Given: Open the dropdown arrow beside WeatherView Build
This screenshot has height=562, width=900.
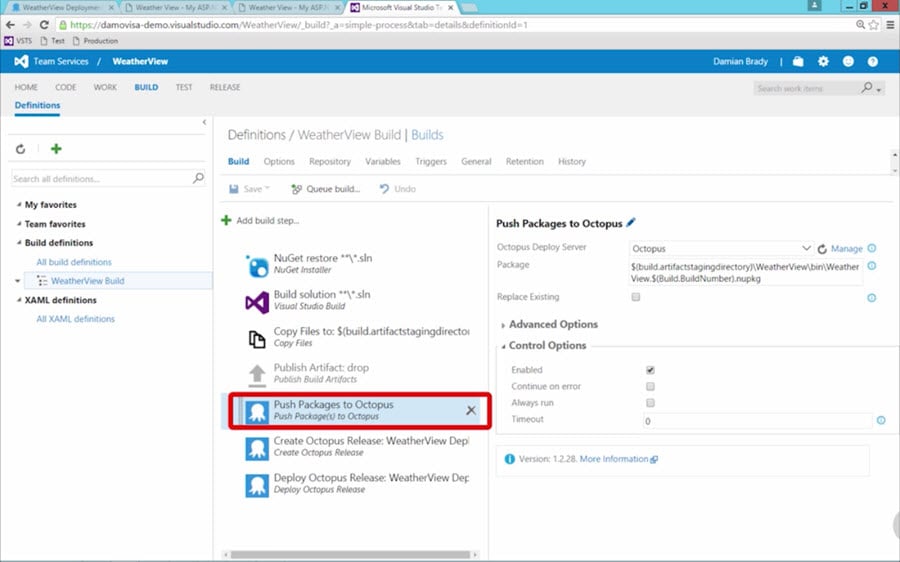Looking at the screenshot, I should pos(18,281).
